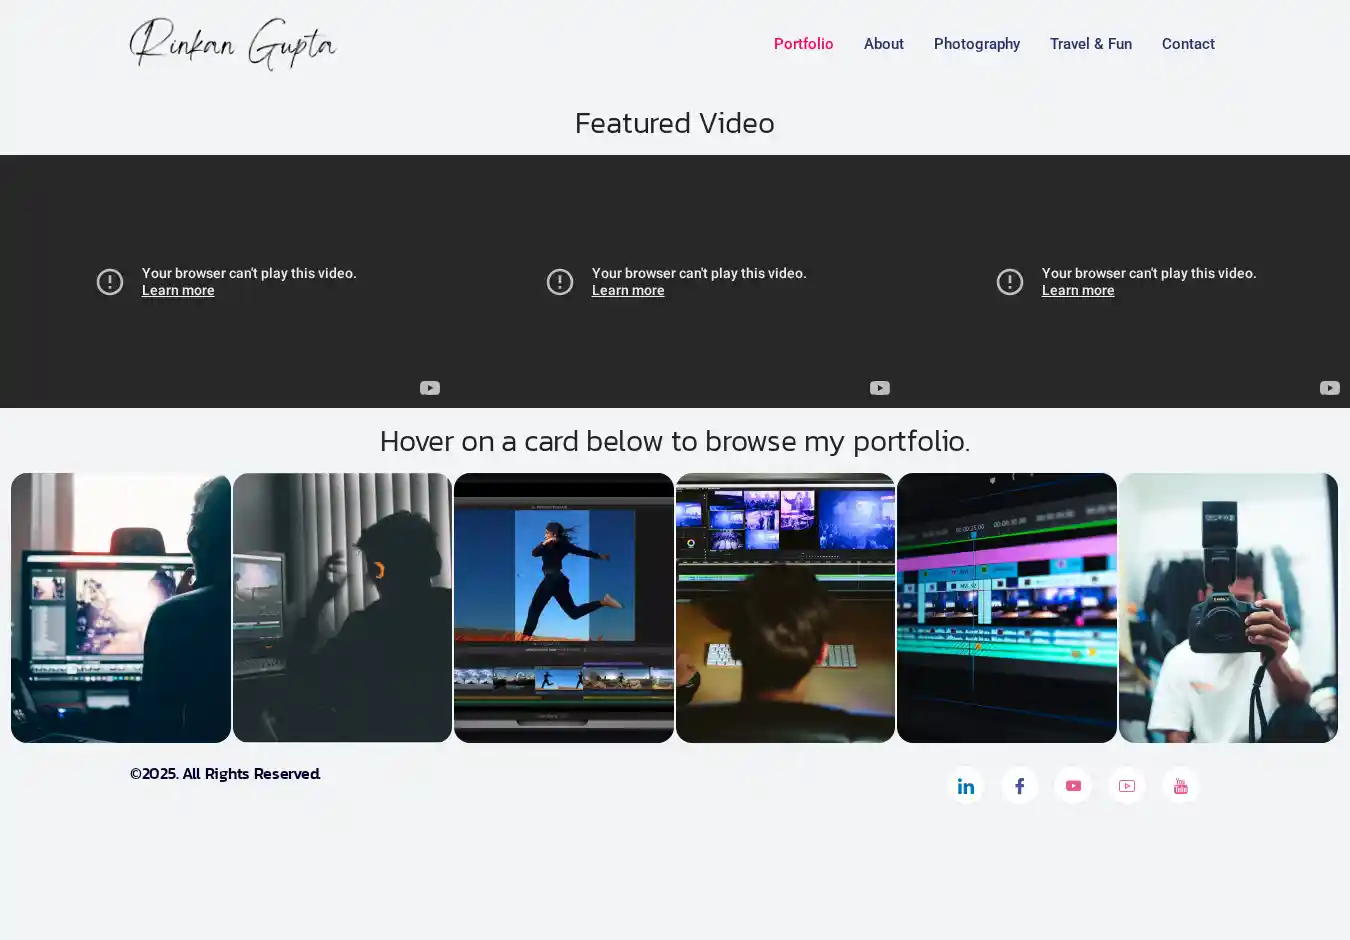Open the colorful editing timeline card
The width and height of the screenshot is (1350, 940).
click(x=1006, y=607)
